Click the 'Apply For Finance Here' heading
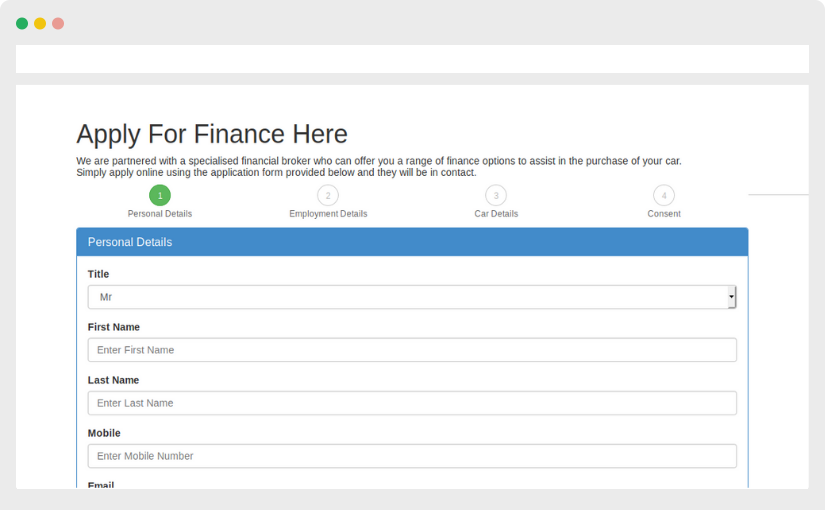Screen dimensions: 825x510 (x=212, y=134)
